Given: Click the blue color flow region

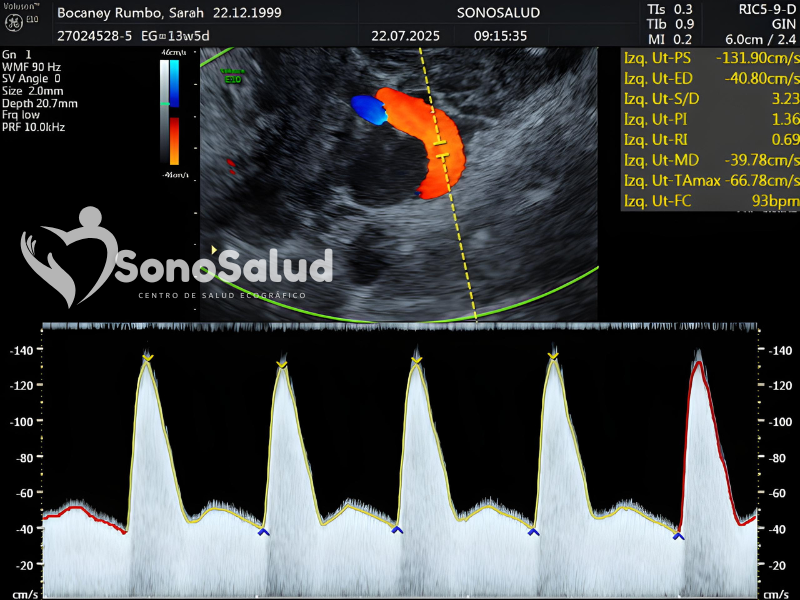Looking at the screenshot, I should (x=367, y=109).
